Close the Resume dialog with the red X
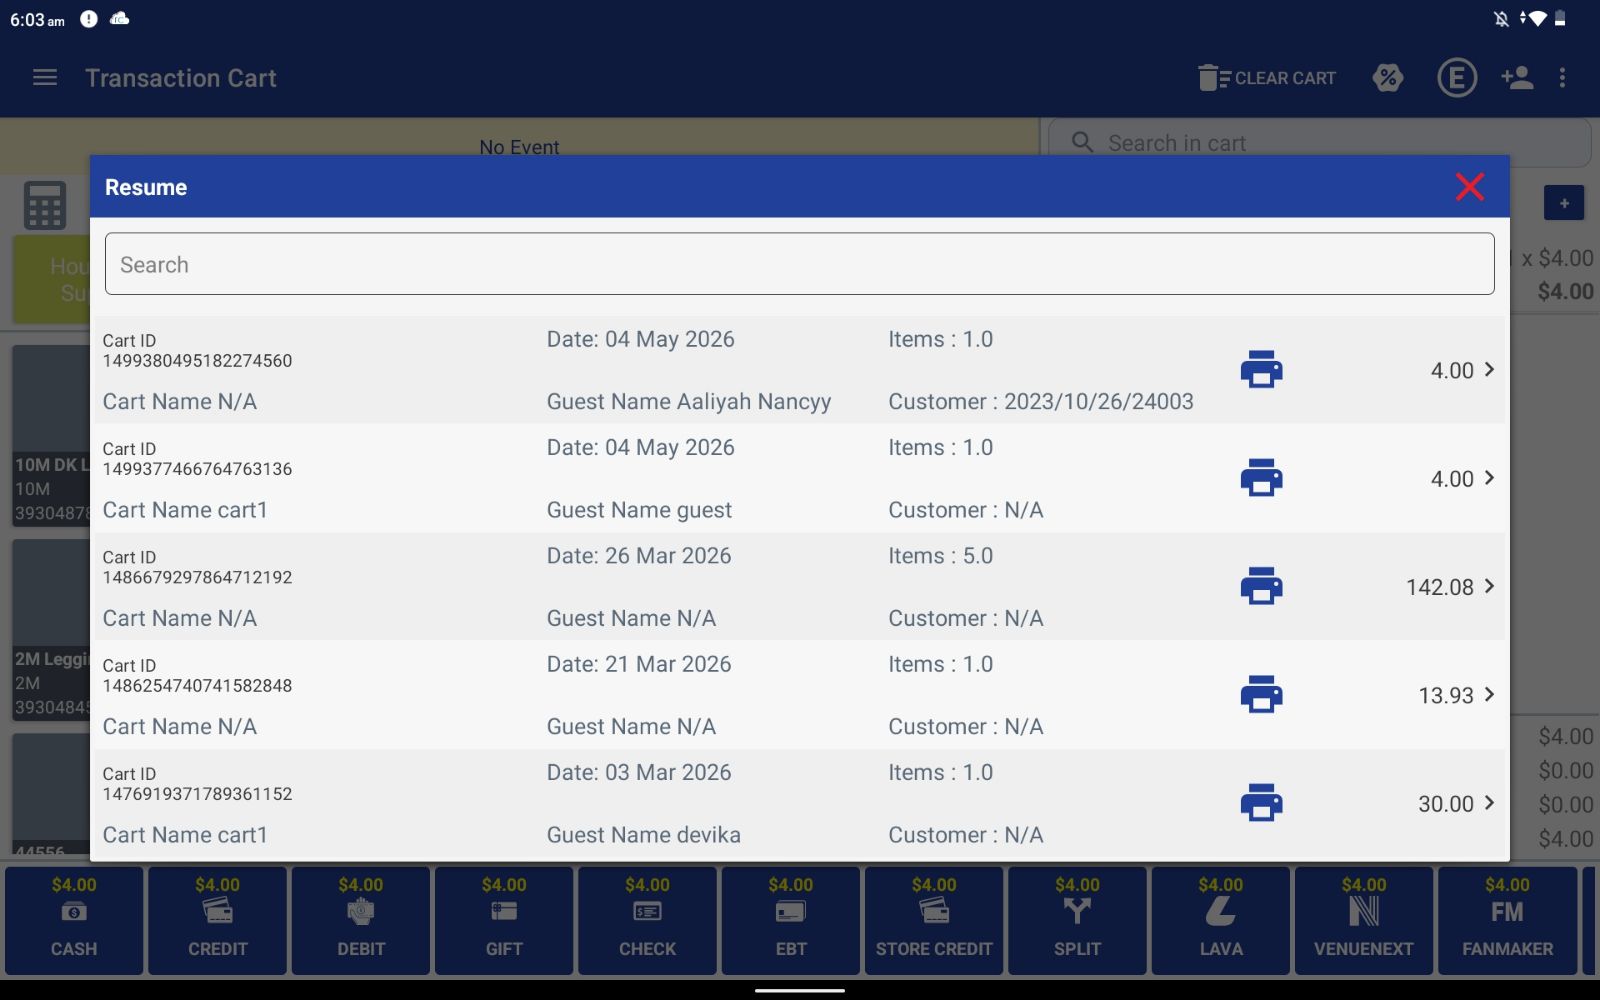 point(1469,187)
